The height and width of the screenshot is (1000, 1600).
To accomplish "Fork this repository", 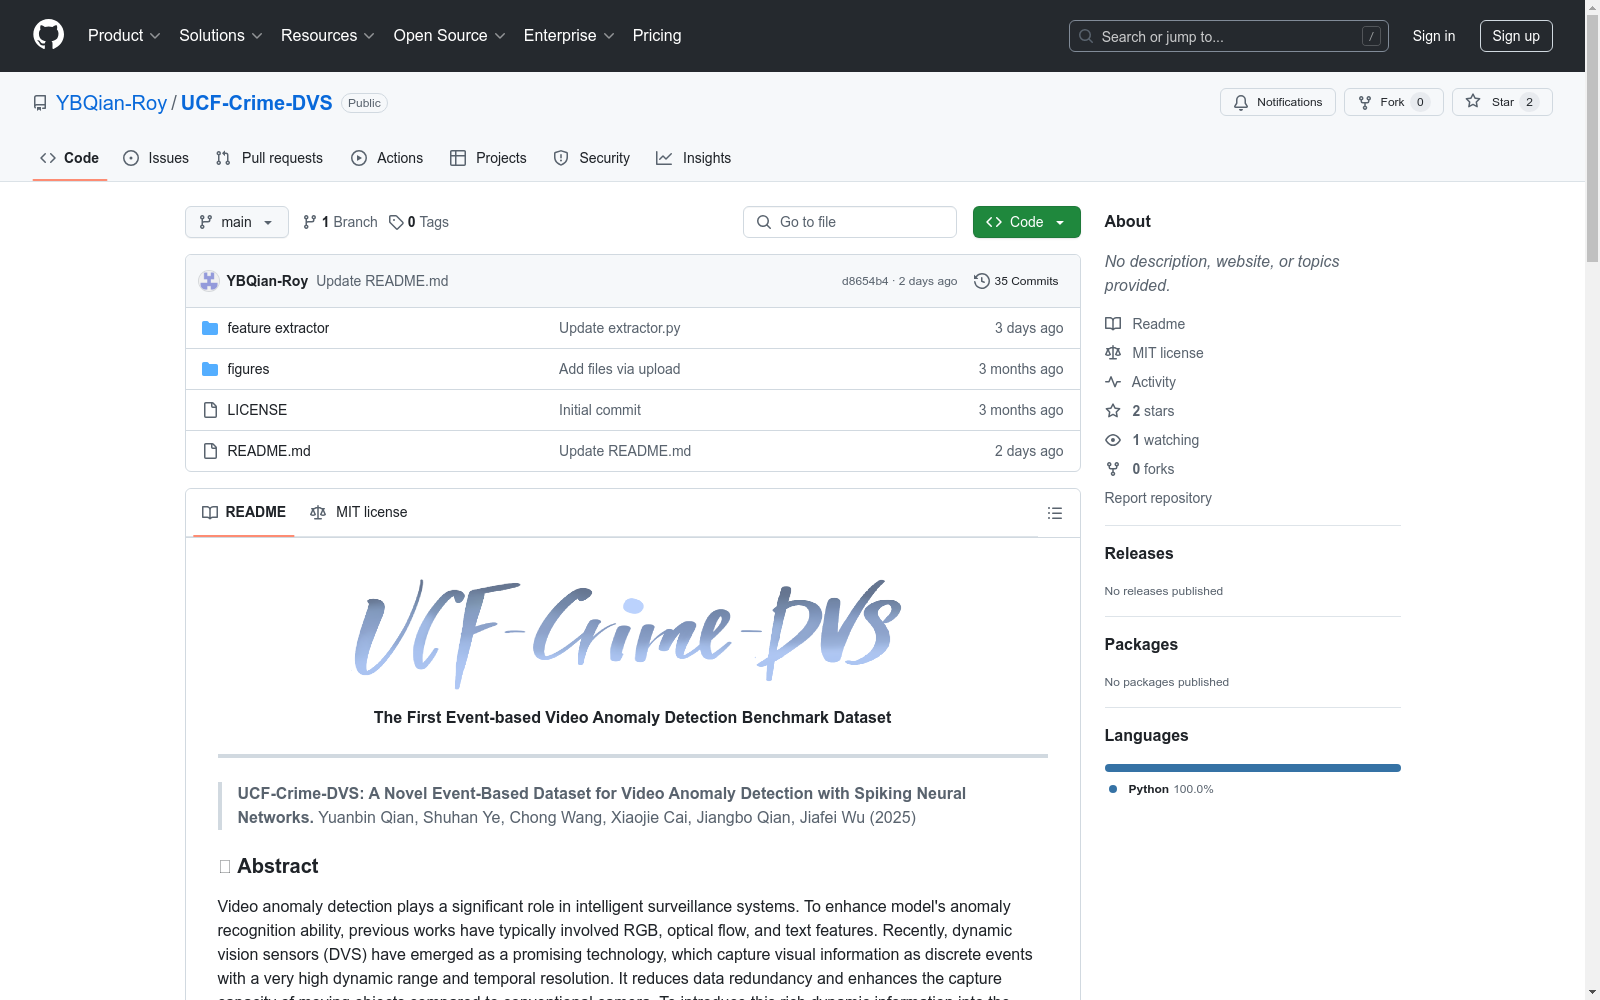I will click(1393, 102).
